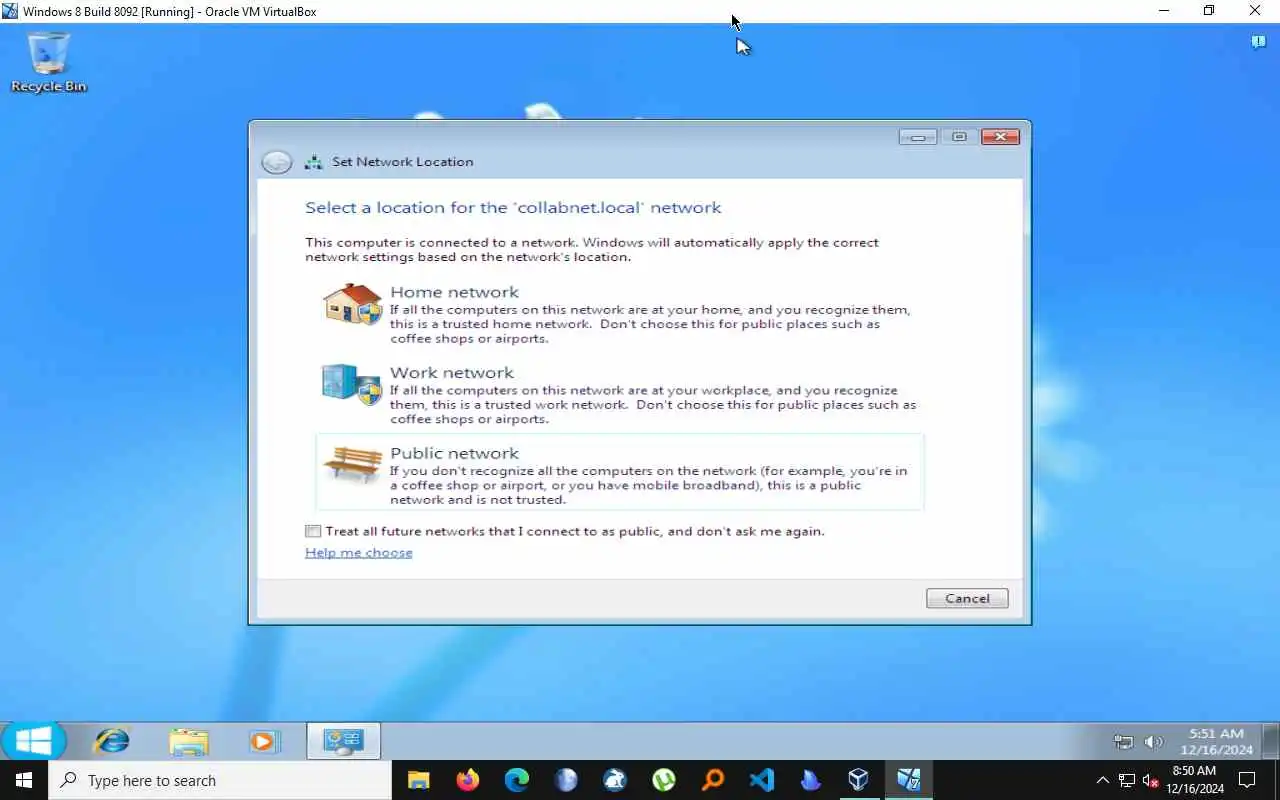Choose the Home network option
Viewport: 1280px width, 800px height.
pos(619,313)
